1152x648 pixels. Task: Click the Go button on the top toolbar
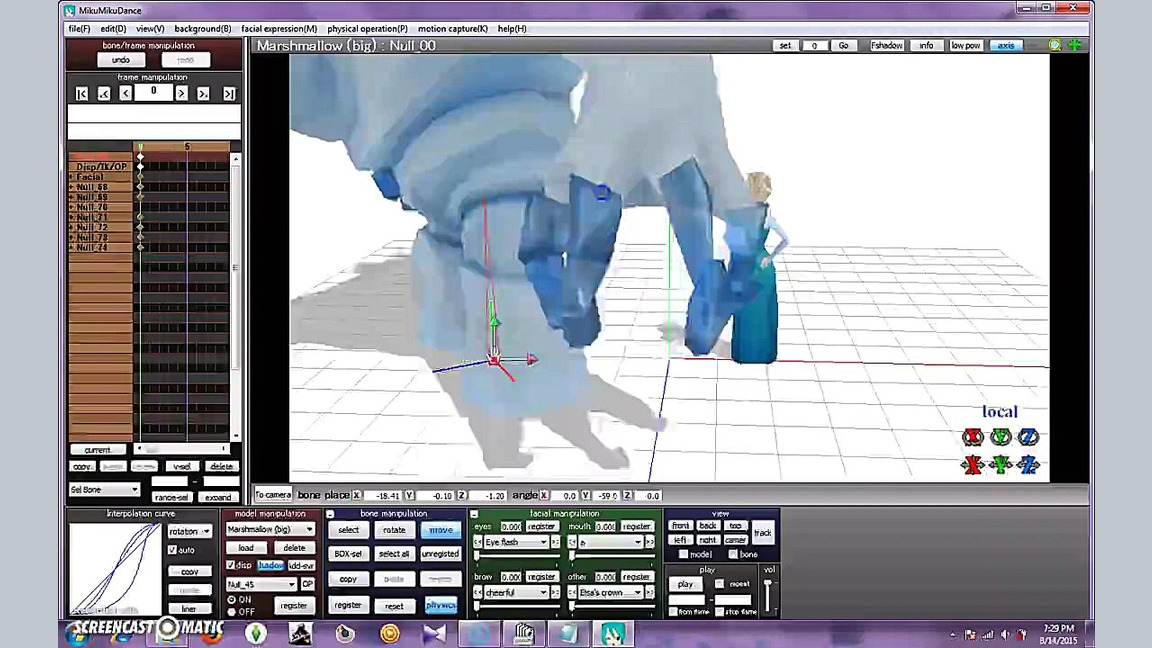point(843,45)
